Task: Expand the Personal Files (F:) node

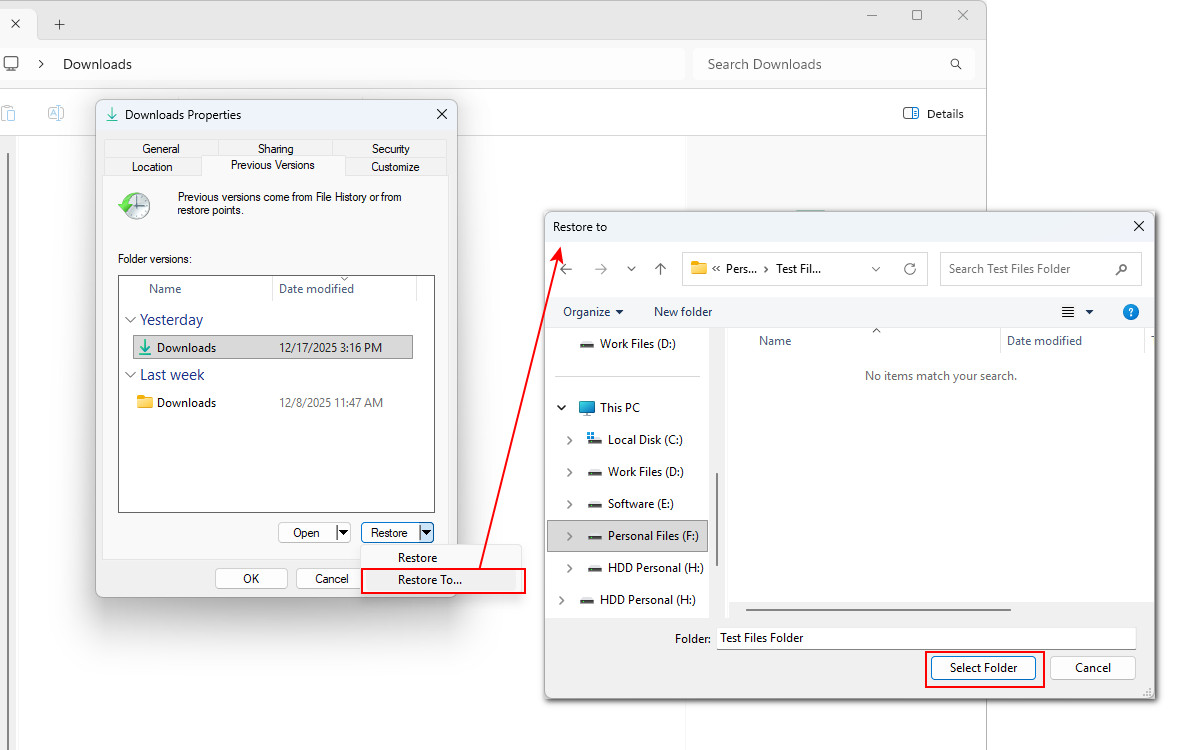Action: [570, 535]
